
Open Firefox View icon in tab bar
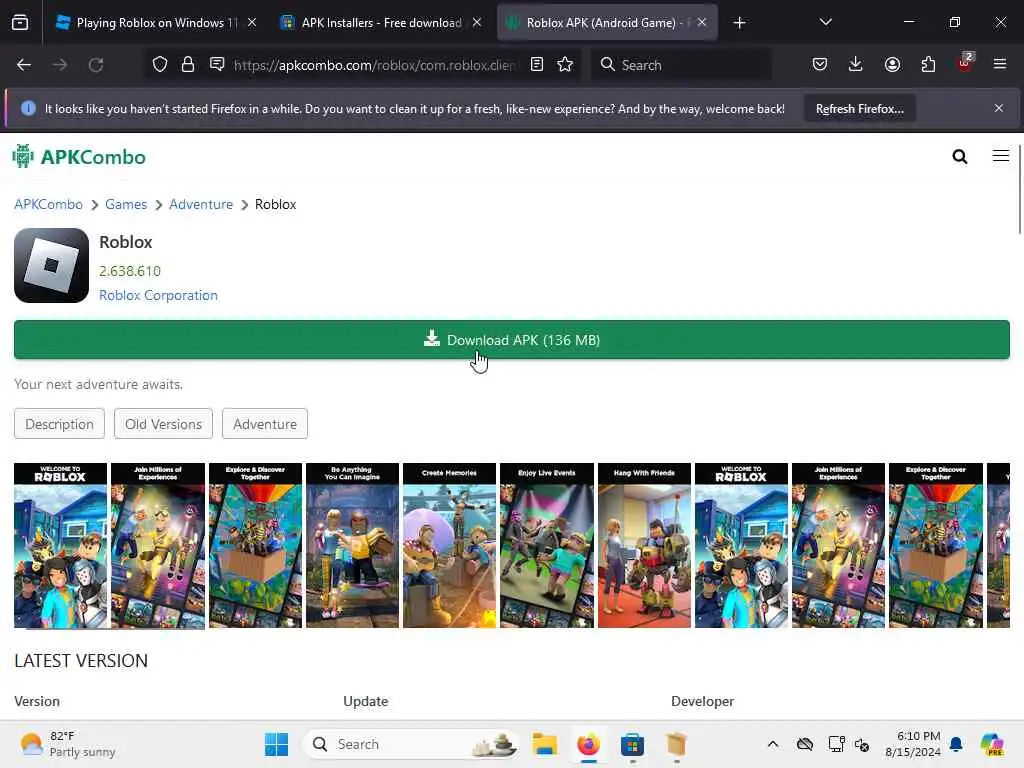(20, 23)
